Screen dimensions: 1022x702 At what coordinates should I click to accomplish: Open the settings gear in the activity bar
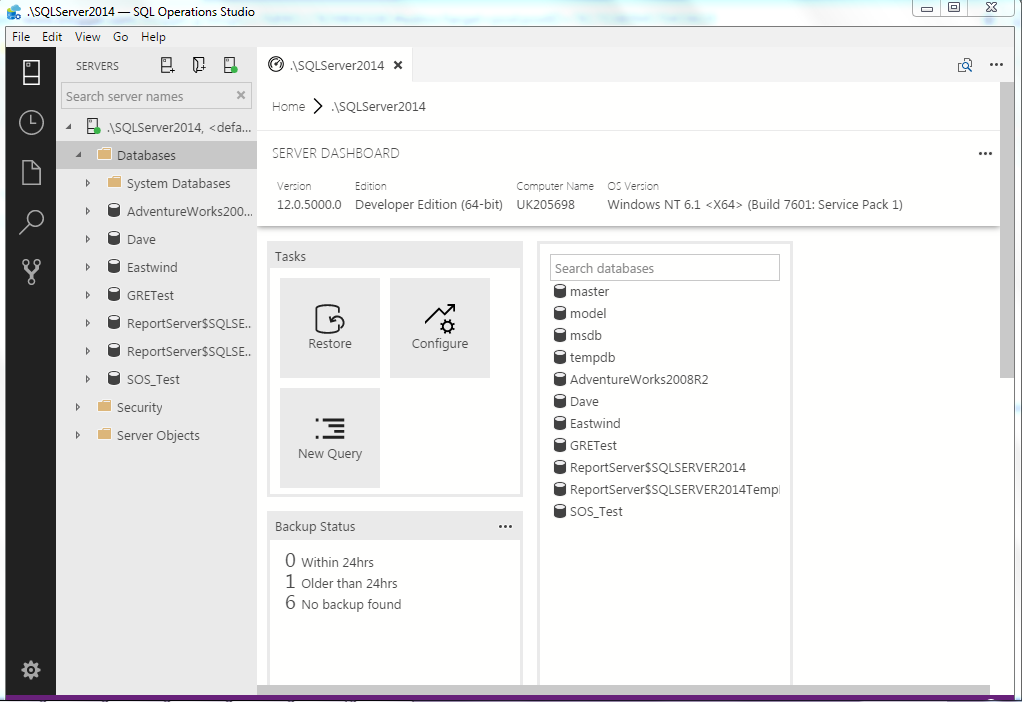click(x=31, y=670)
